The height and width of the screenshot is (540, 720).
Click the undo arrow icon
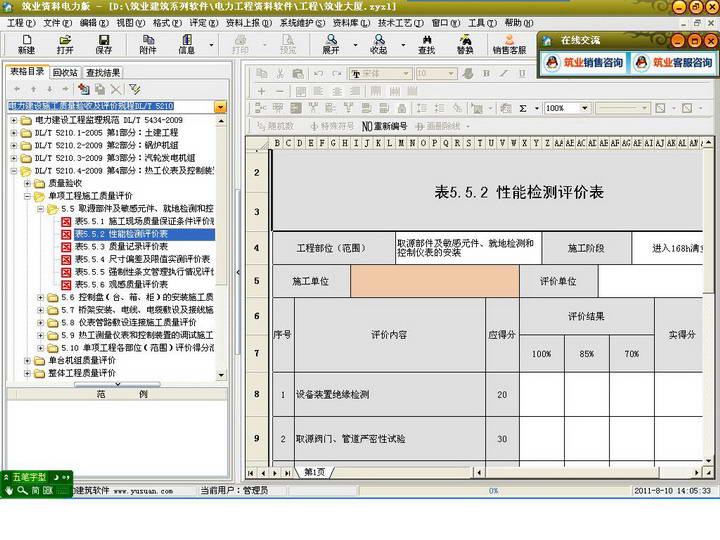point(318,73)
